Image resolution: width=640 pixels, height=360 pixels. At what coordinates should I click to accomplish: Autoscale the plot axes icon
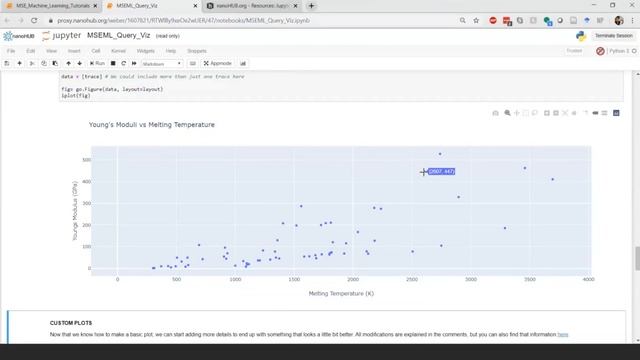pos(565,113)
